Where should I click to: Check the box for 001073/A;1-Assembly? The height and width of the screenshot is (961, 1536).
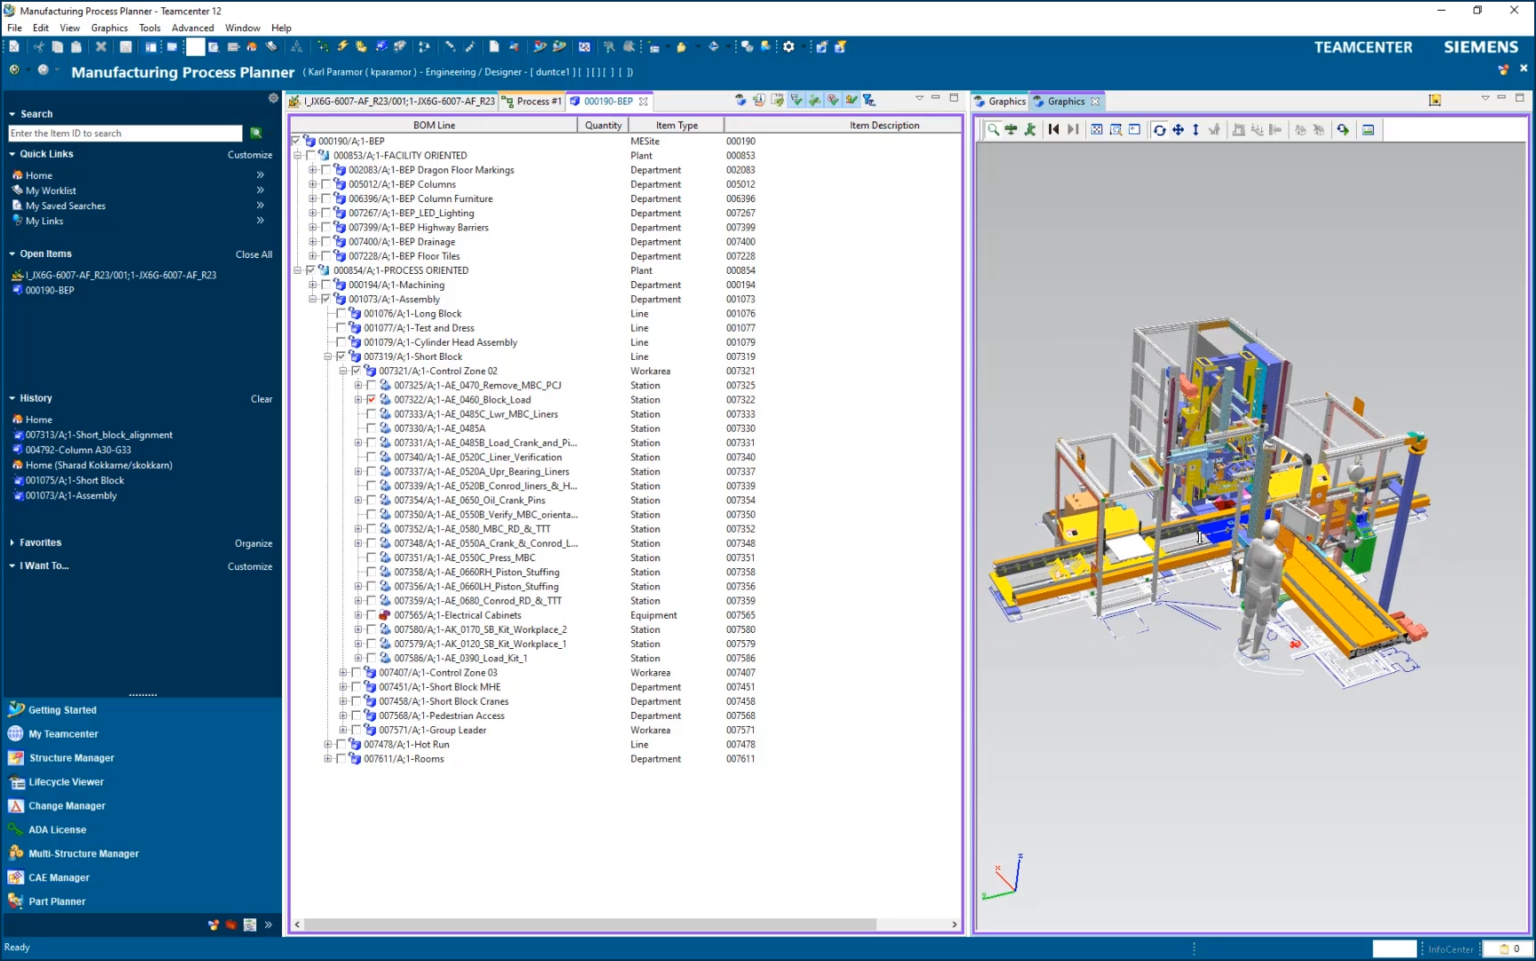click(326, 299)
